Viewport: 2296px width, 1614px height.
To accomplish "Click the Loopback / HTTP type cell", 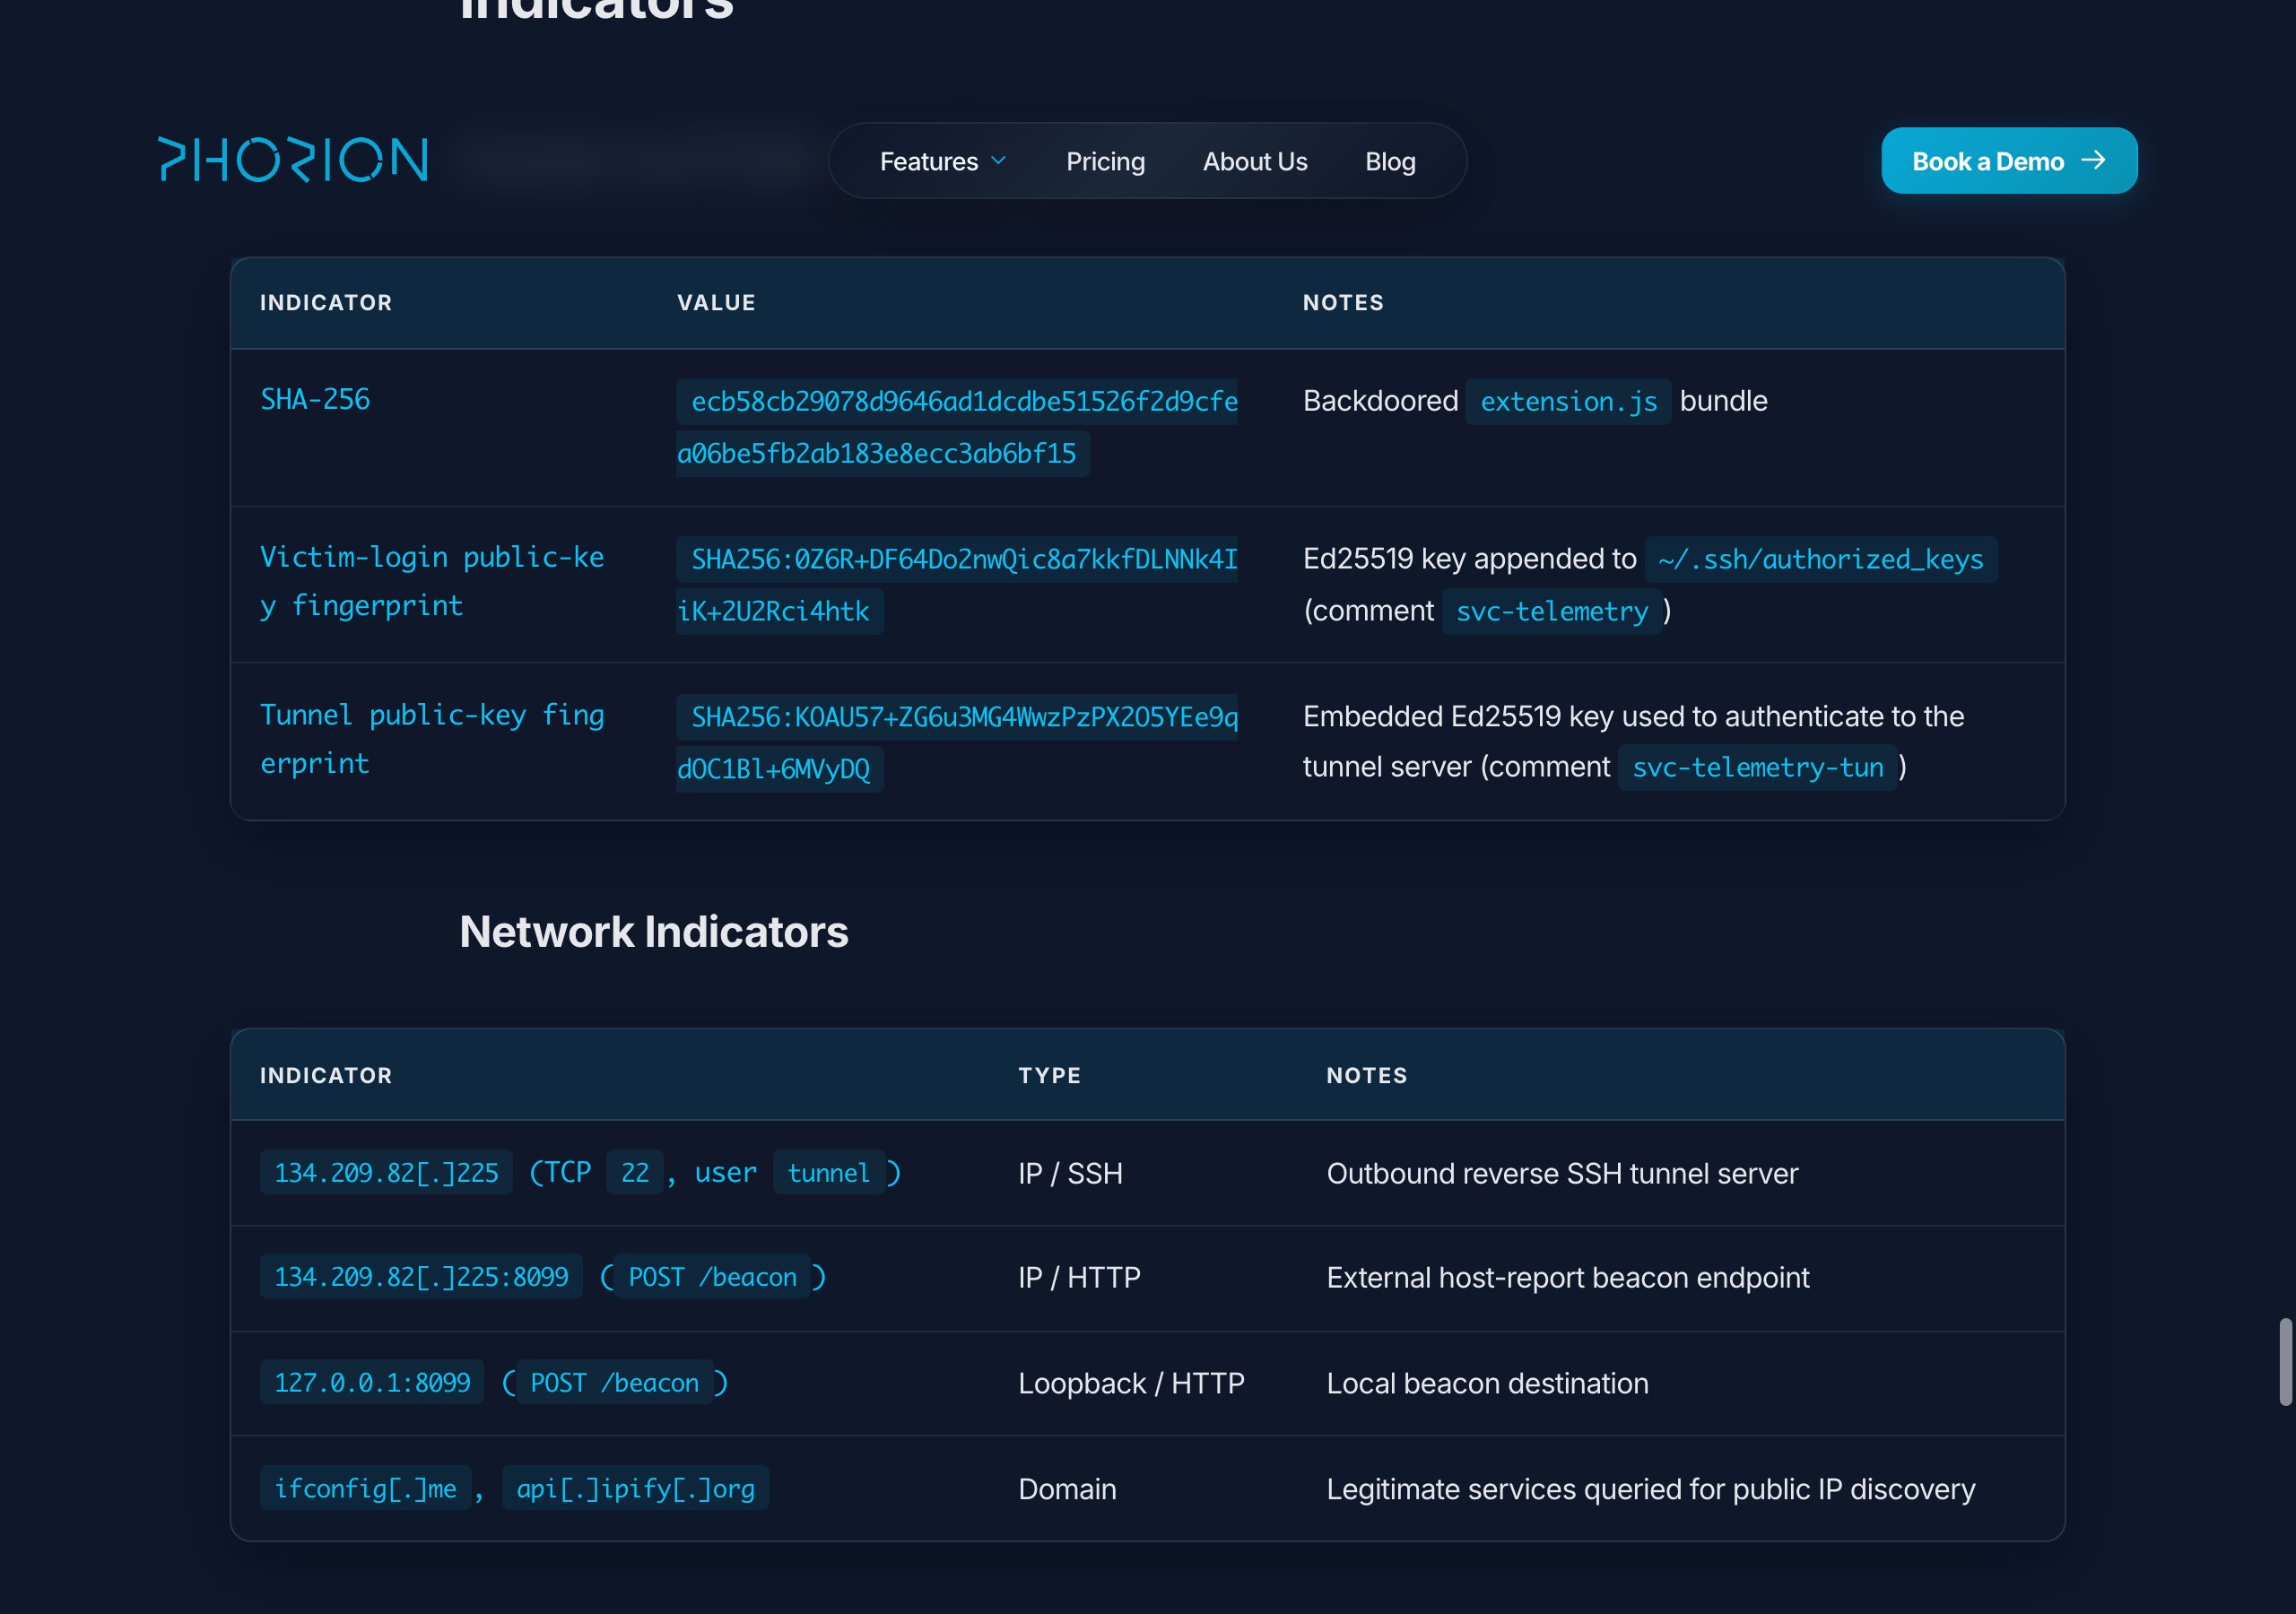I will click(x=1131, y=1383).
